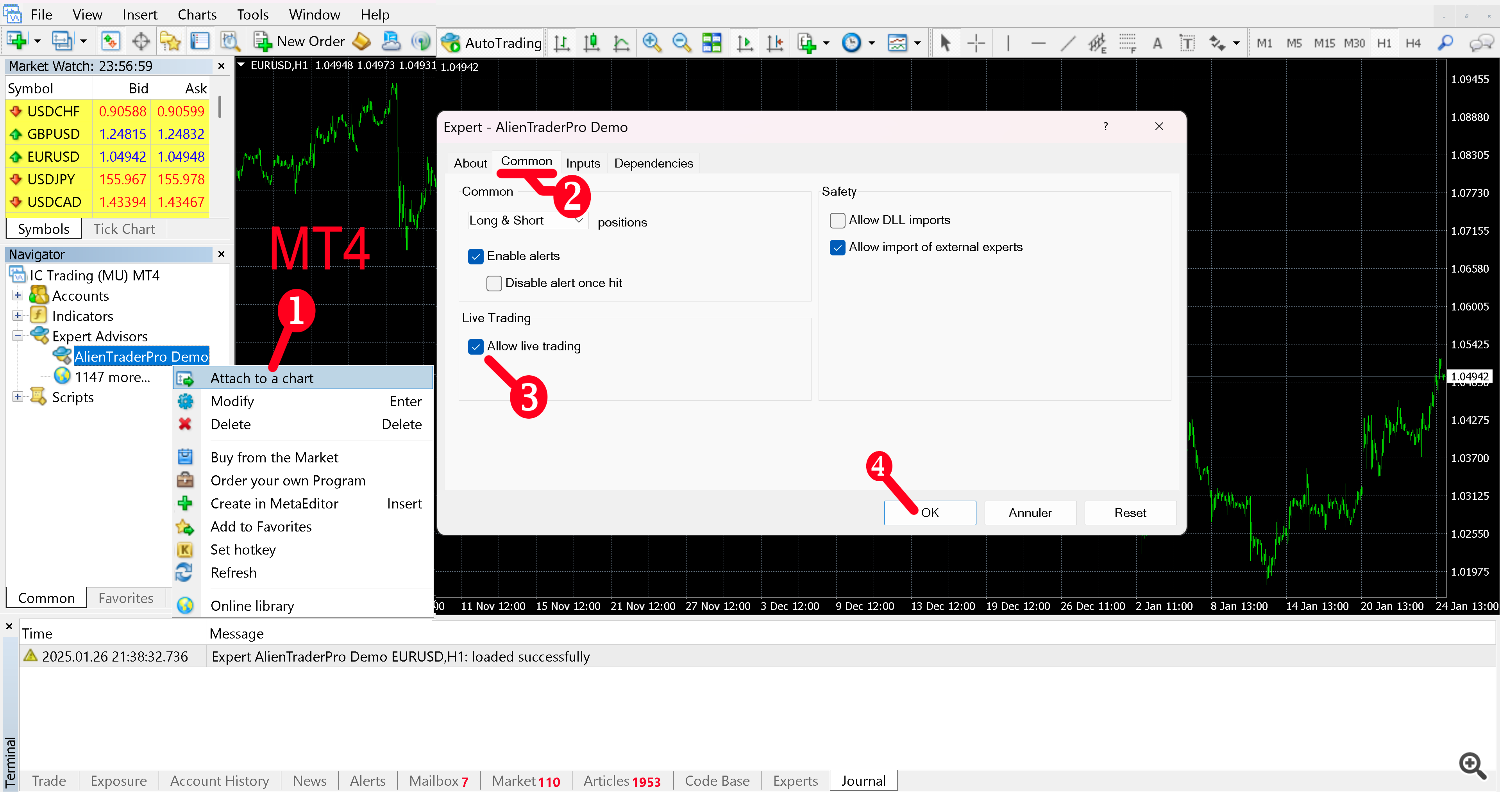Viewport: 1500px width, 792px height.
Task: Switch to the Inputs tab
Action: point(583,163)
